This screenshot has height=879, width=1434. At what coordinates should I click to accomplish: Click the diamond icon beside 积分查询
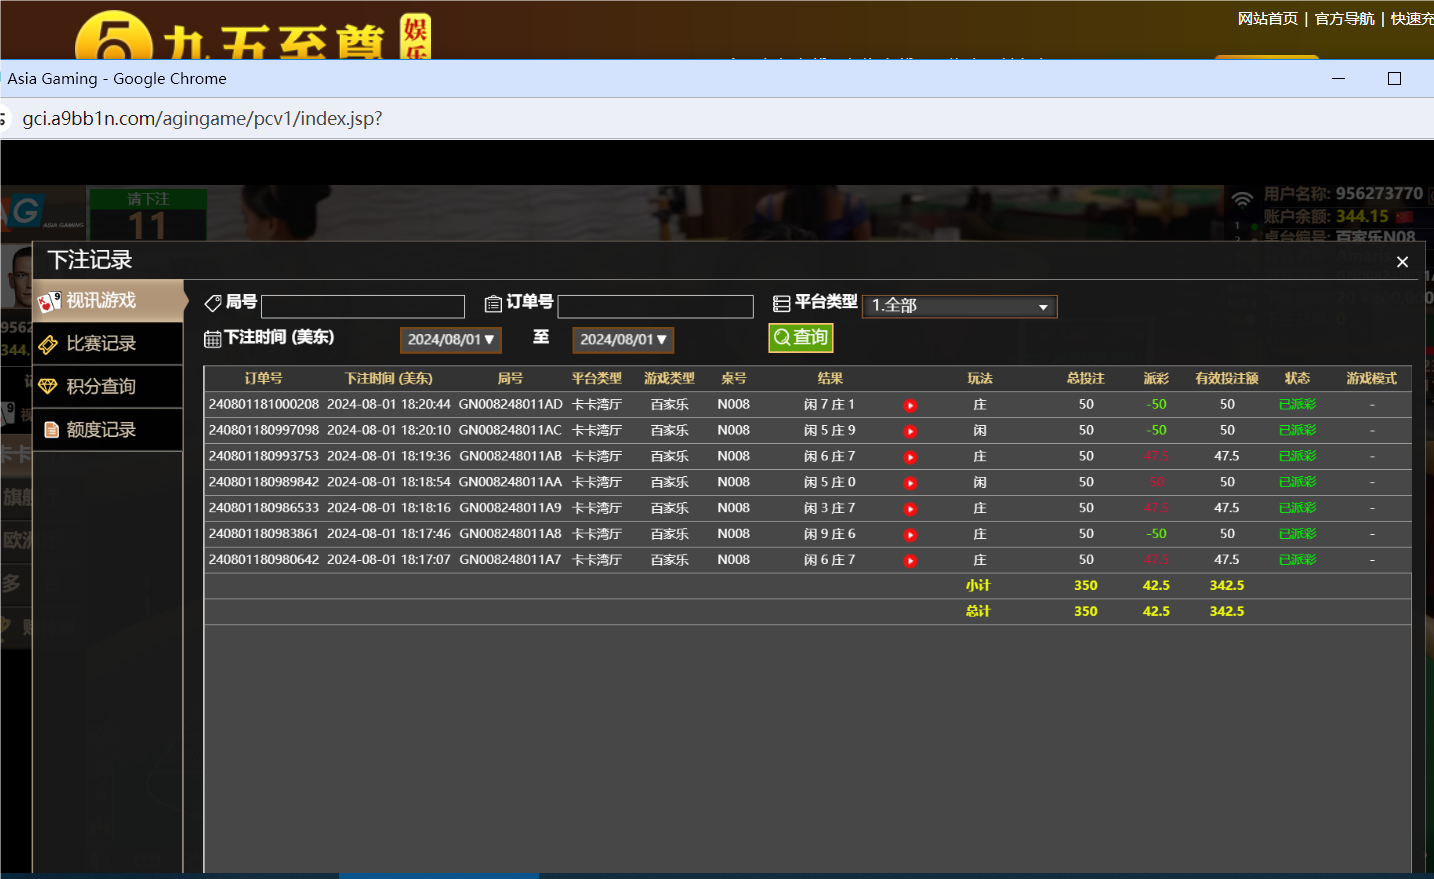coord(48,386)
